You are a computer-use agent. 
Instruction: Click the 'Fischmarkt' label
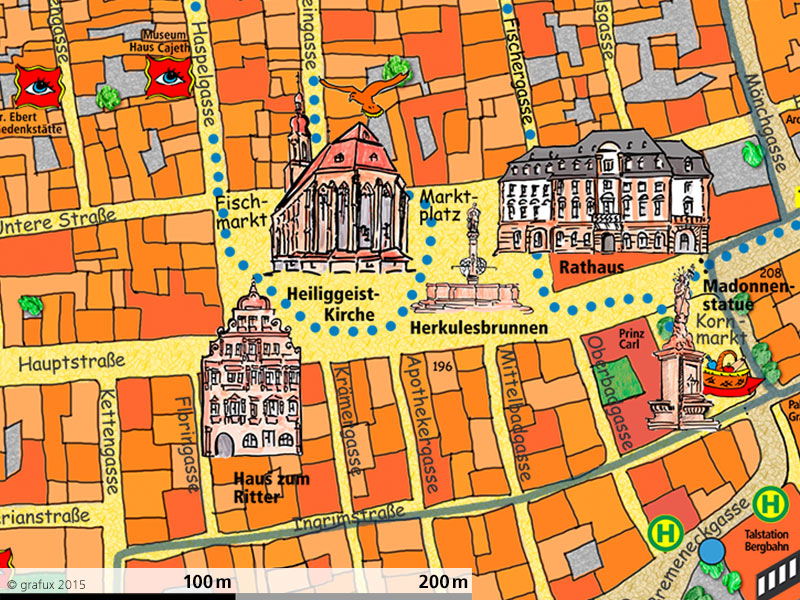pos(241,211)
